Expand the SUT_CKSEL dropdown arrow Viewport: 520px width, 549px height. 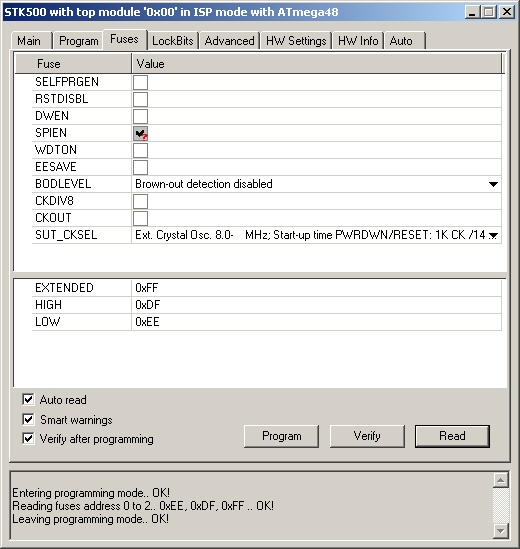[x=493, y=236]
